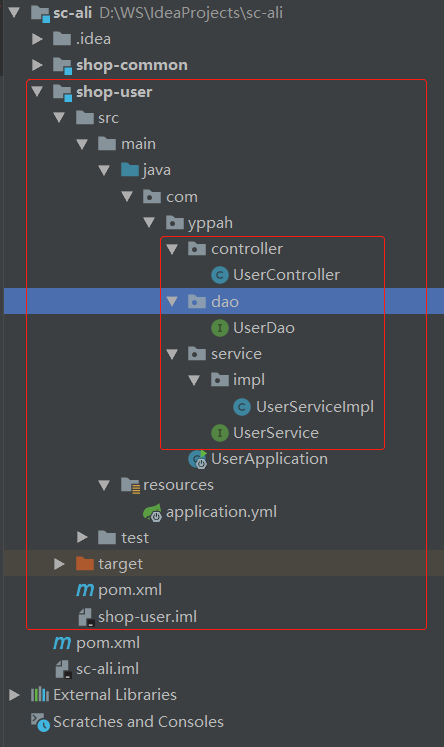This screenshot has width=444, height=747.
Task: Select the UserServiceImpl class
Action: tap(314, 407)
